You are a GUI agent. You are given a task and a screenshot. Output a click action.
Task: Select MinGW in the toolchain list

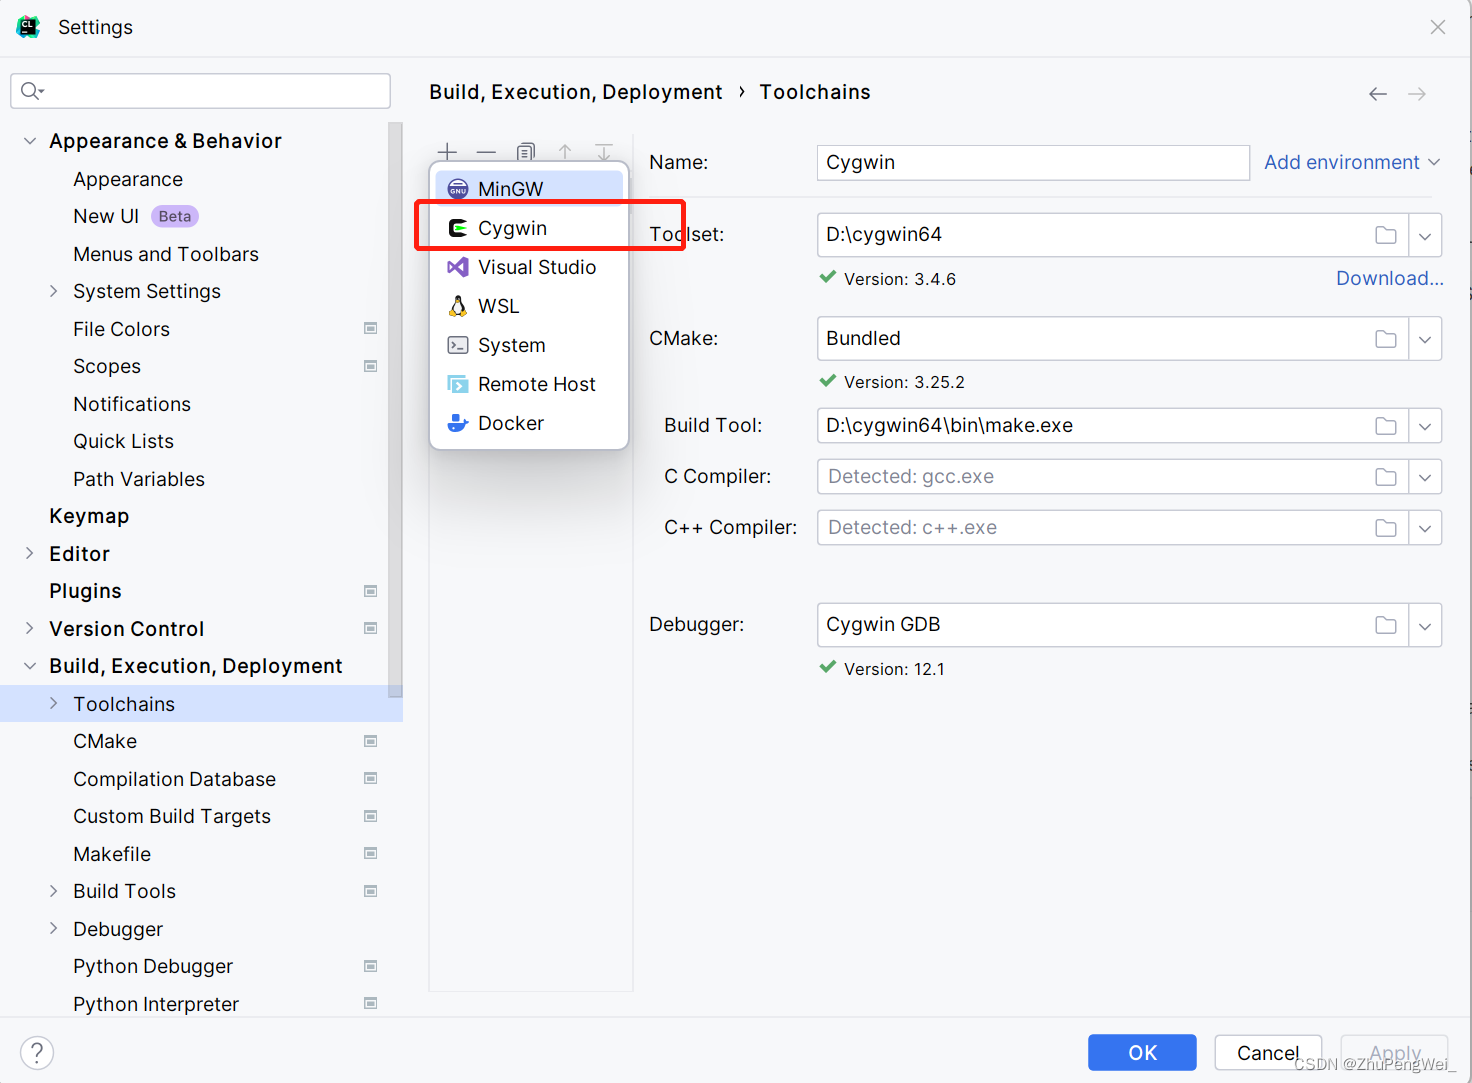point(529,188)
